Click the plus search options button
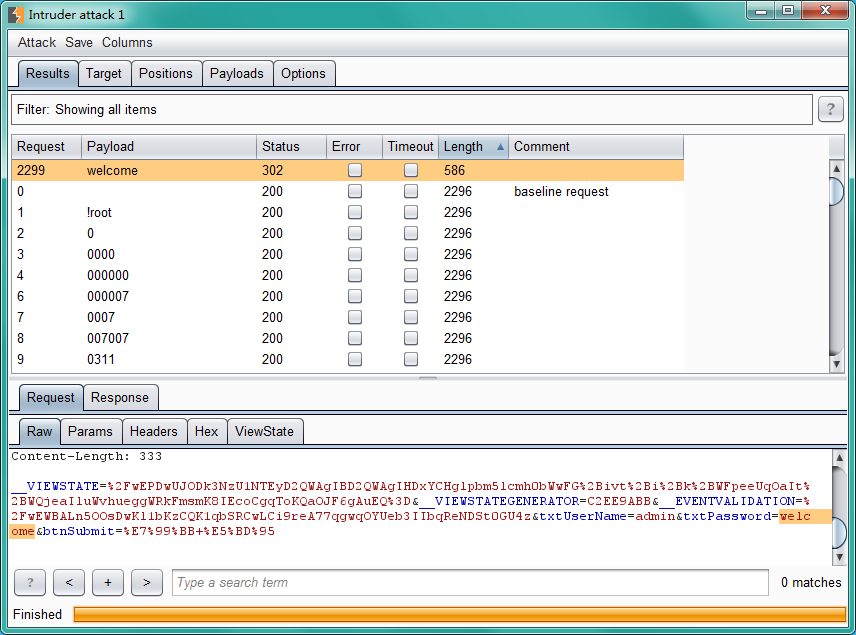856x635 pixels. (x=108, y=583)
